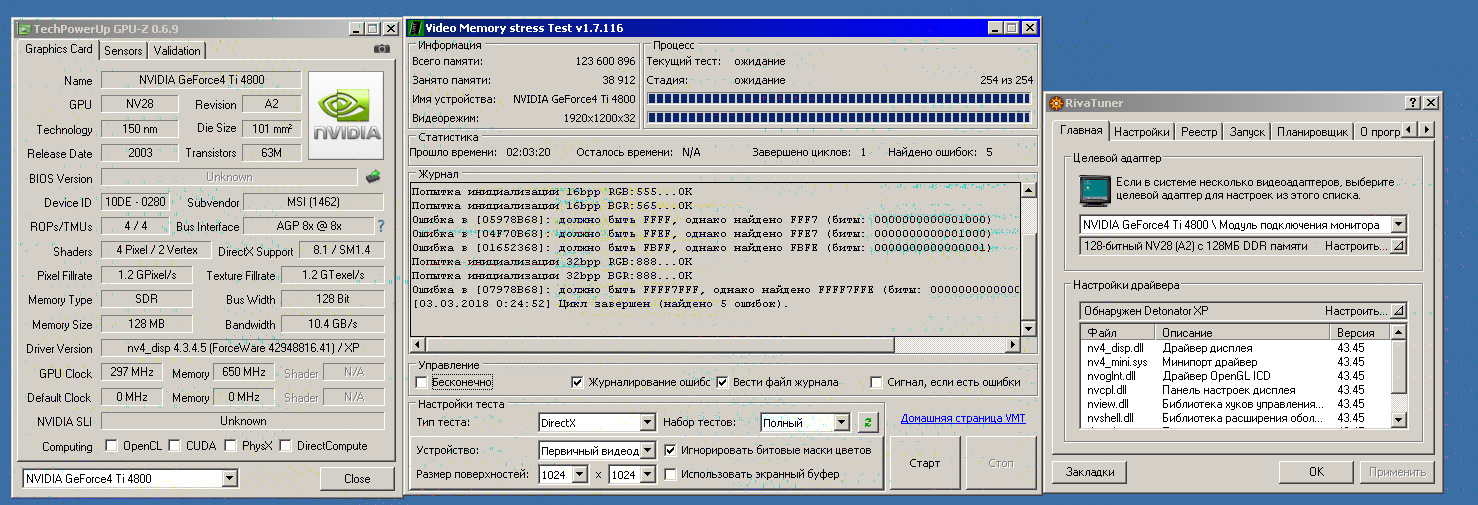Click the RivaTuner tab scroll right arrow
Screen dimensions: 1478x505
1426,131
